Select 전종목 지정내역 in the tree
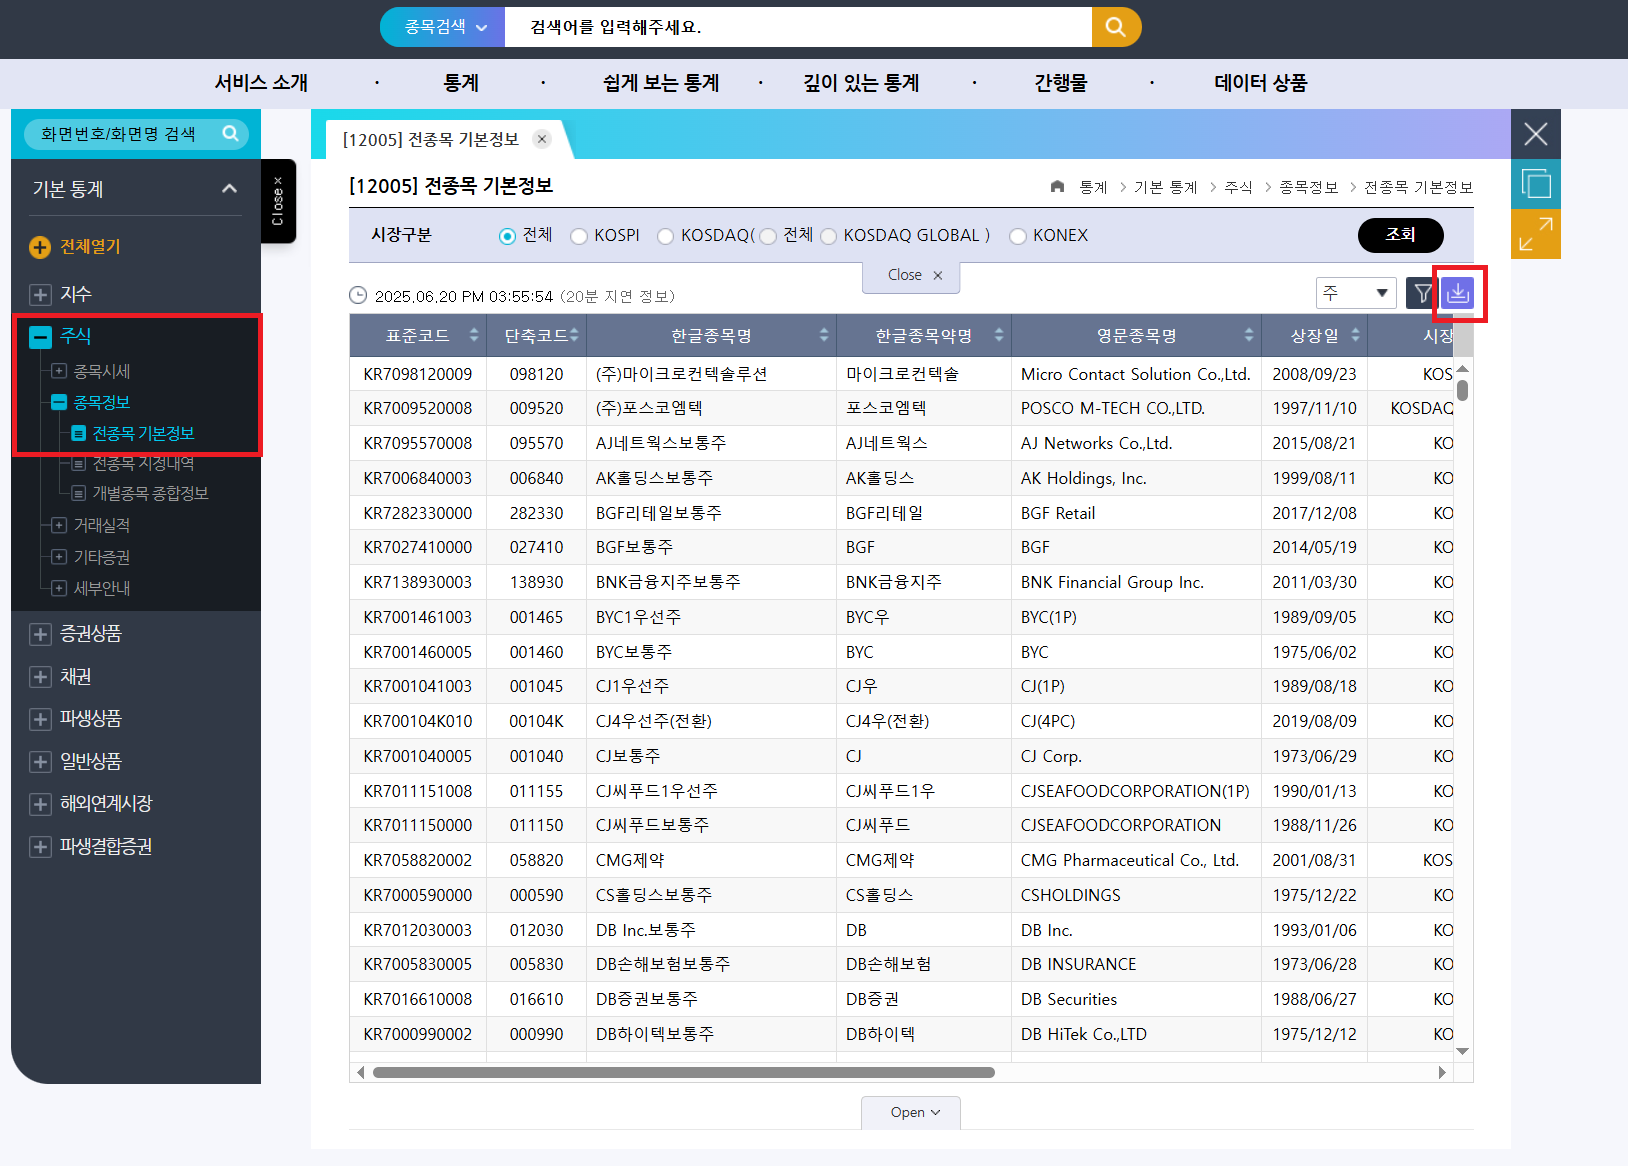 click(143, 463)
